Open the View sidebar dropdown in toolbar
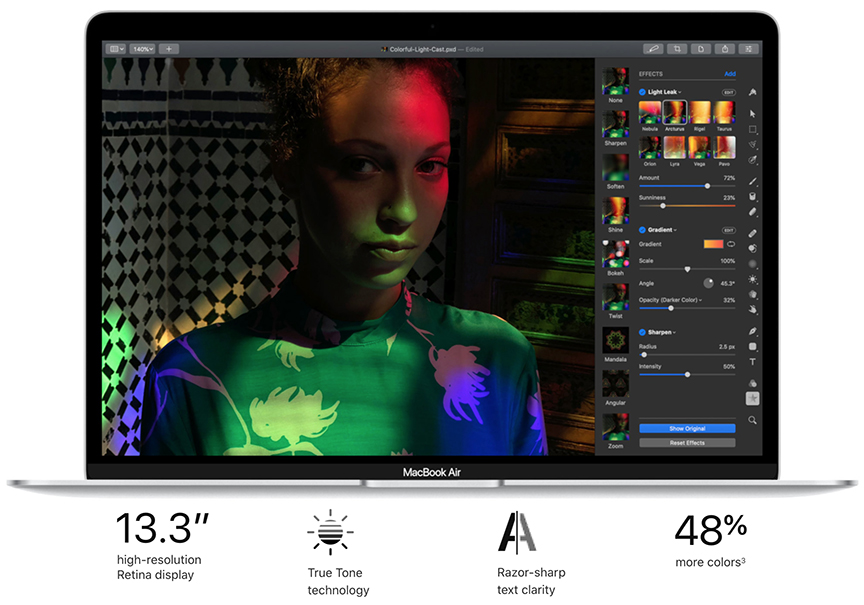The image size is (864, 605). coord(116,49)
